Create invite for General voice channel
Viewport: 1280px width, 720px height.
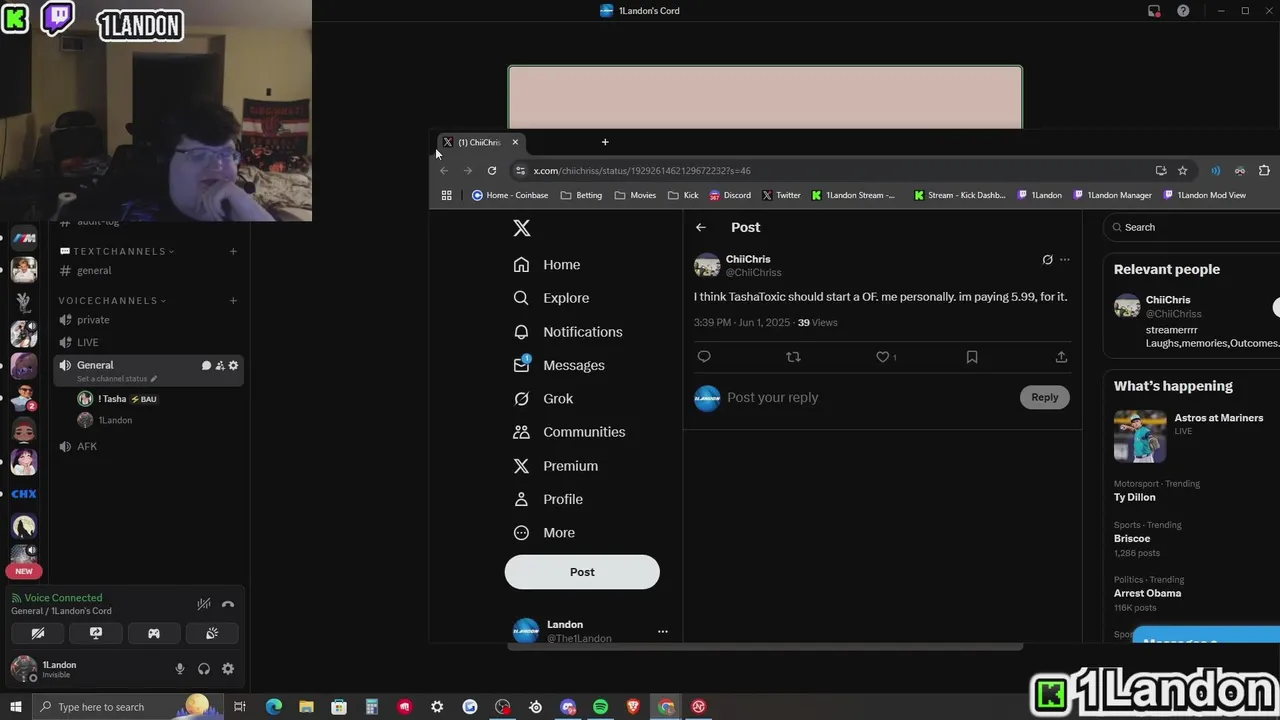[x=220, y=366]
